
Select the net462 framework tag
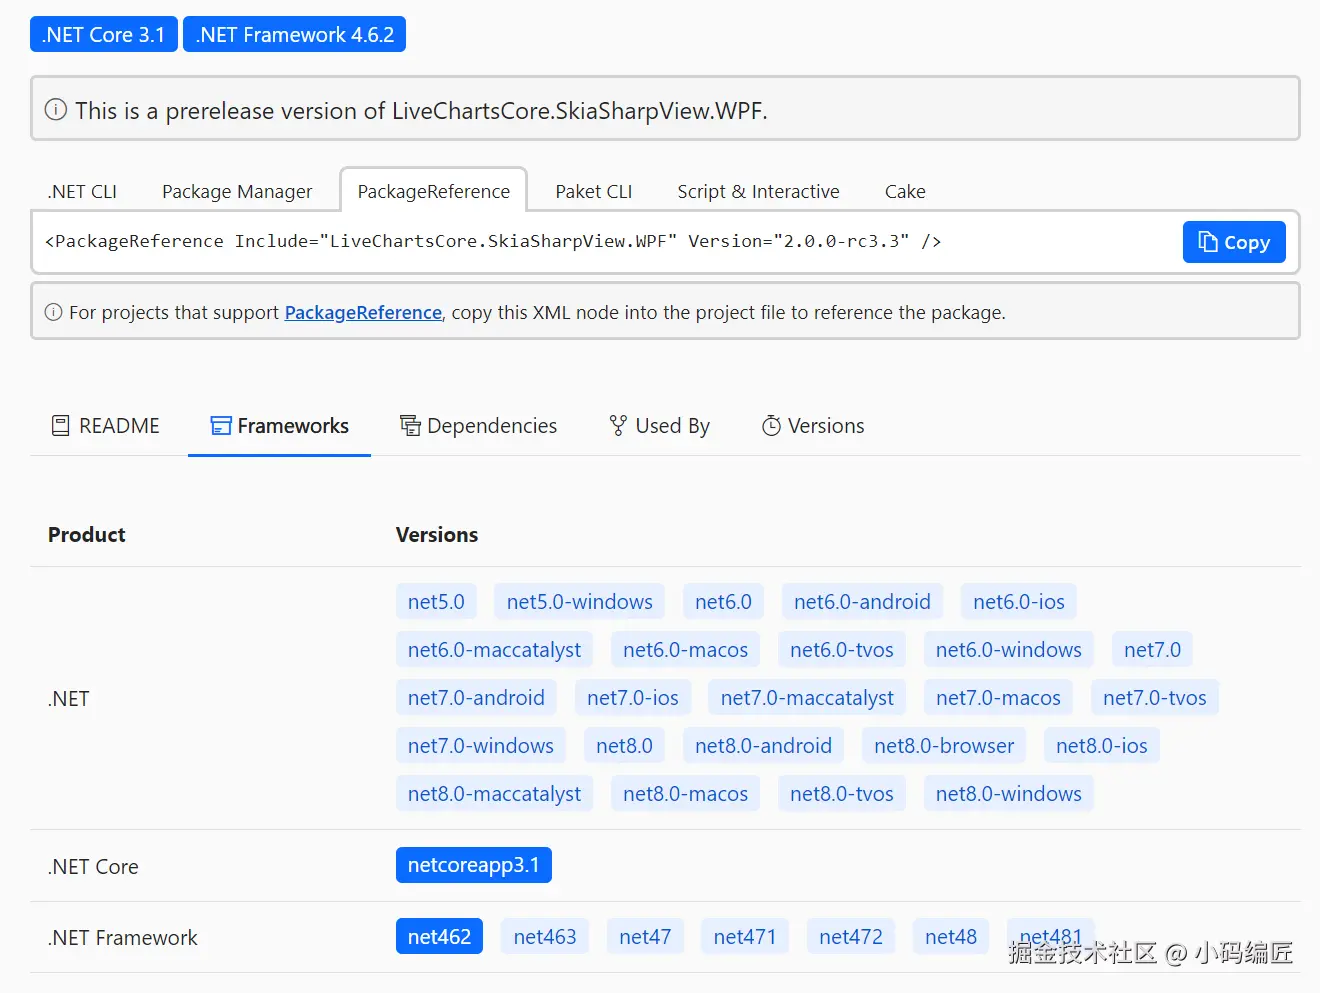[439, 937]
